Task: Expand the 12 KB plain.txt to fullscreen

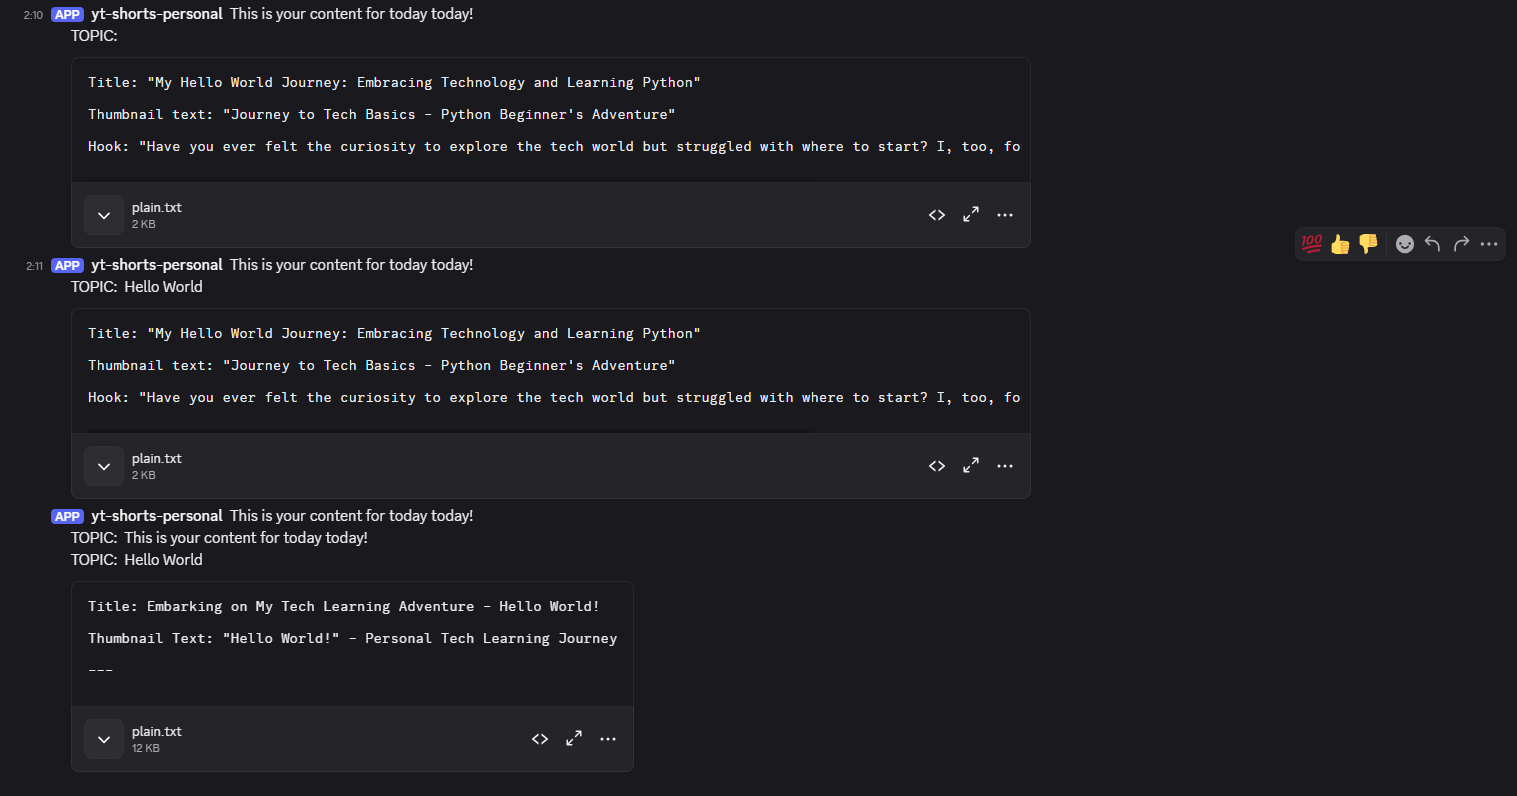Action: (x=574, y=739)
